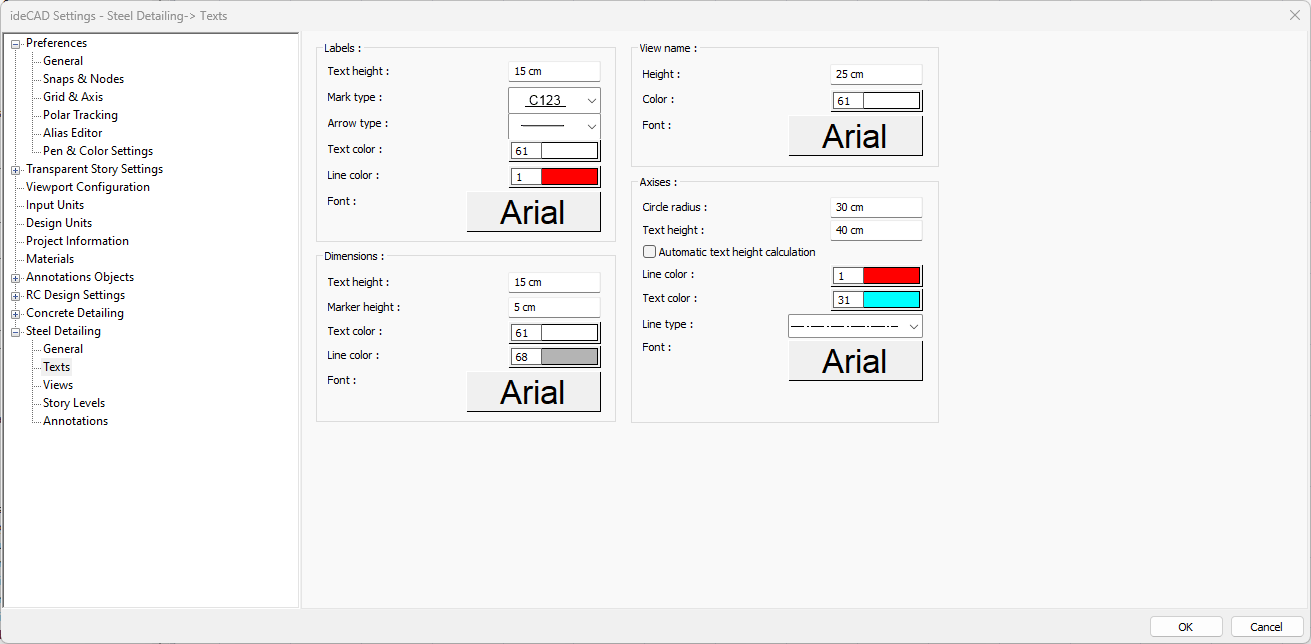Screen dimensions: 1311x644
Task: Select Views under Steel Detailing
Action: point(58,385)
